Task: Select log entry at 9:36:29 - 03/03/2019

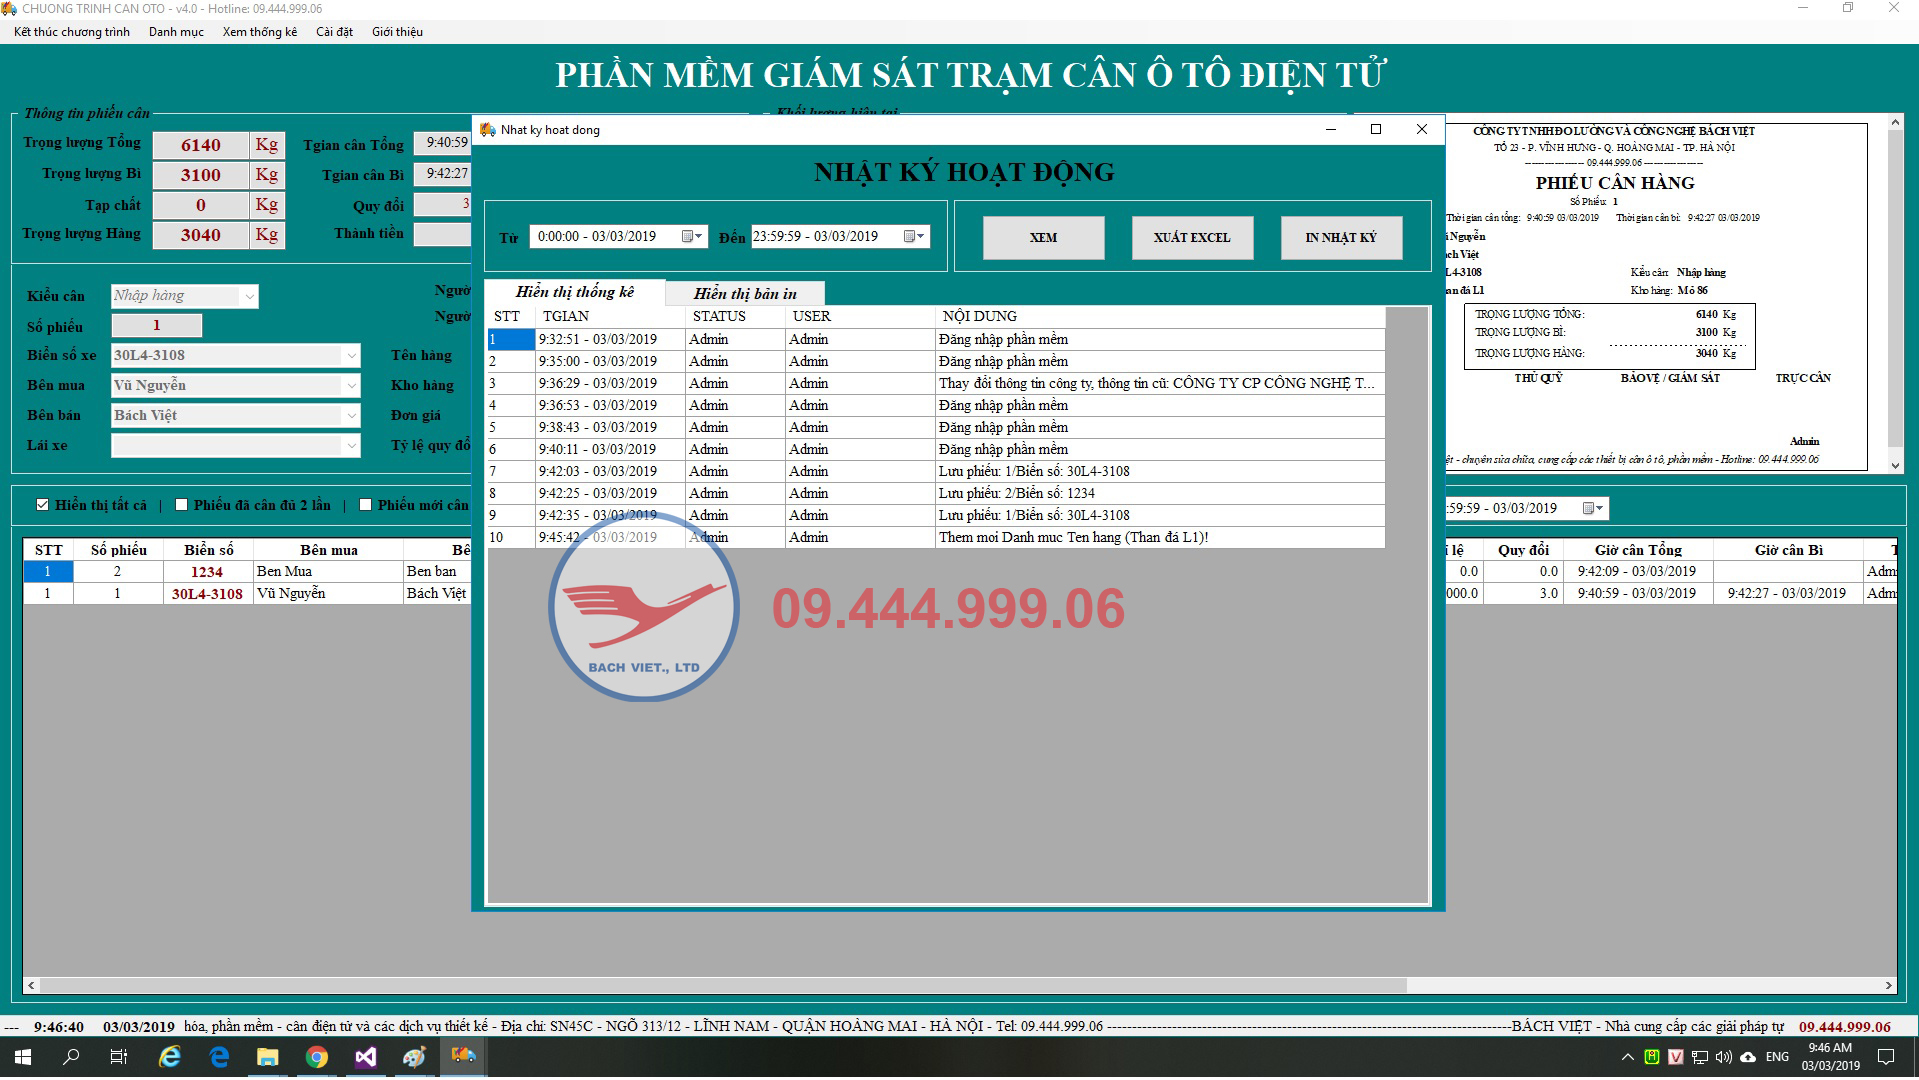Action: coord(936,384)
